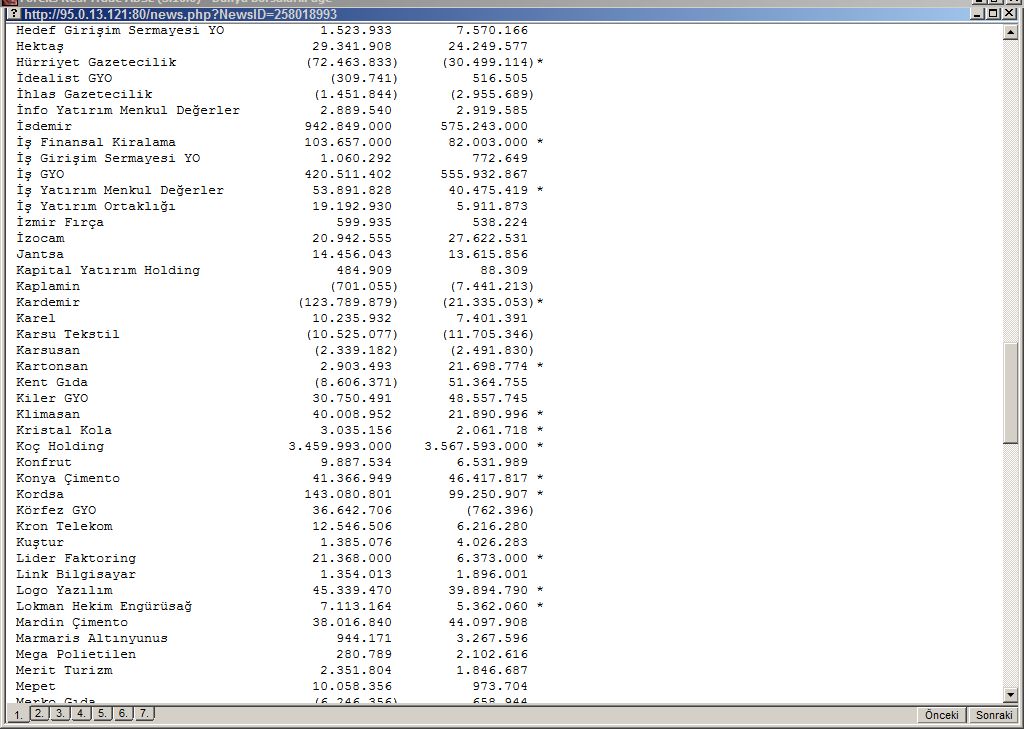Click the İzocam row label
The image size is (1024, 729).
click(x=40, y=238)
